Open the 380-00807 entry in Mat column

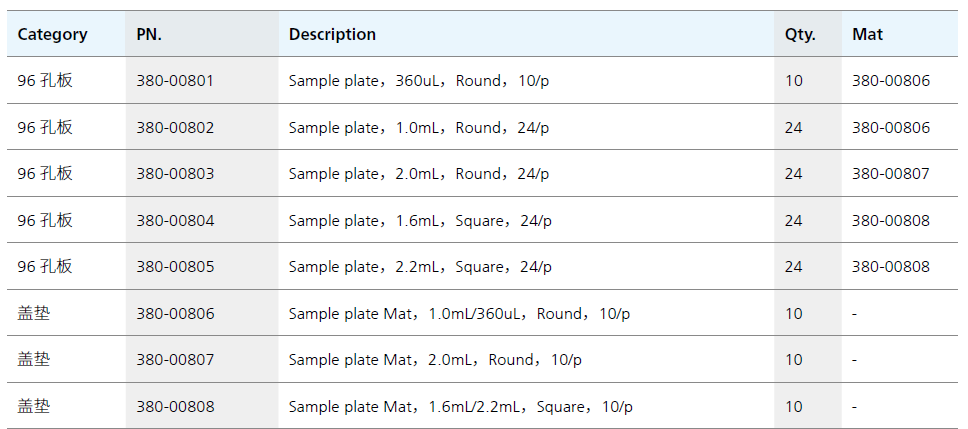(890, 173)
